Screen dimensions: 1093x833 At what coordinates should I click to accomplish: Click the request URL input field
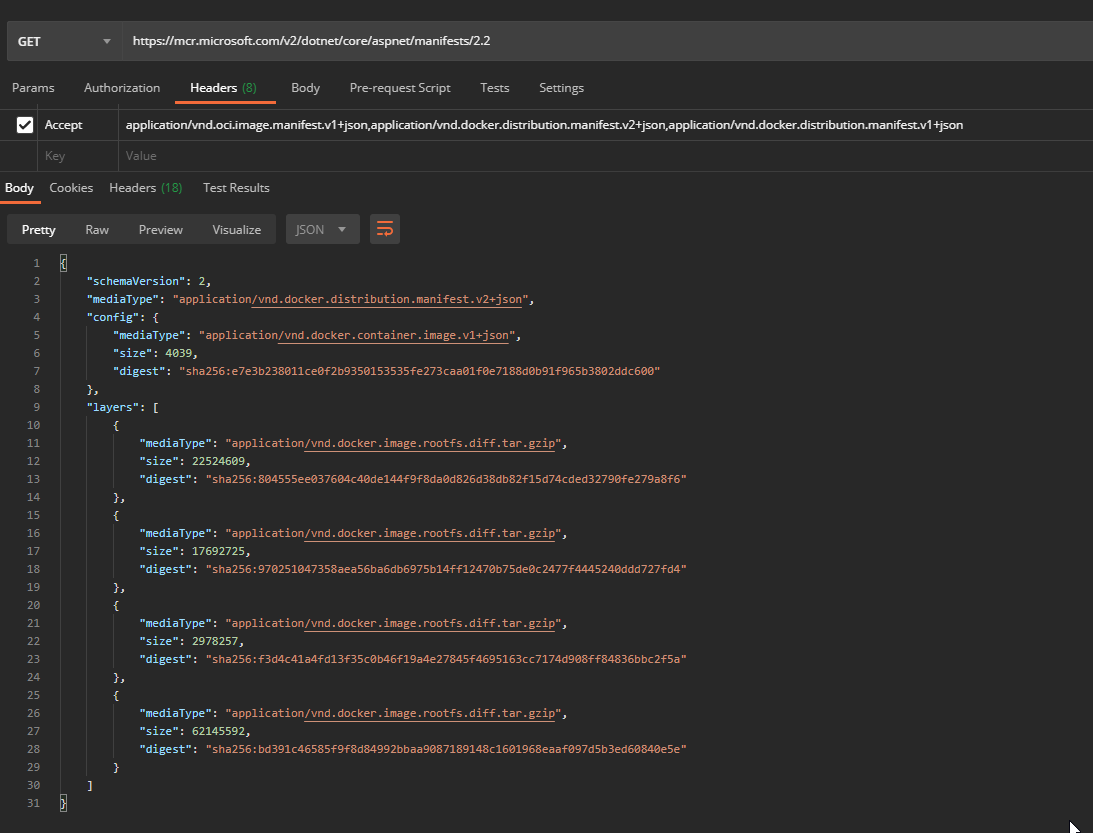pos(608,41)
